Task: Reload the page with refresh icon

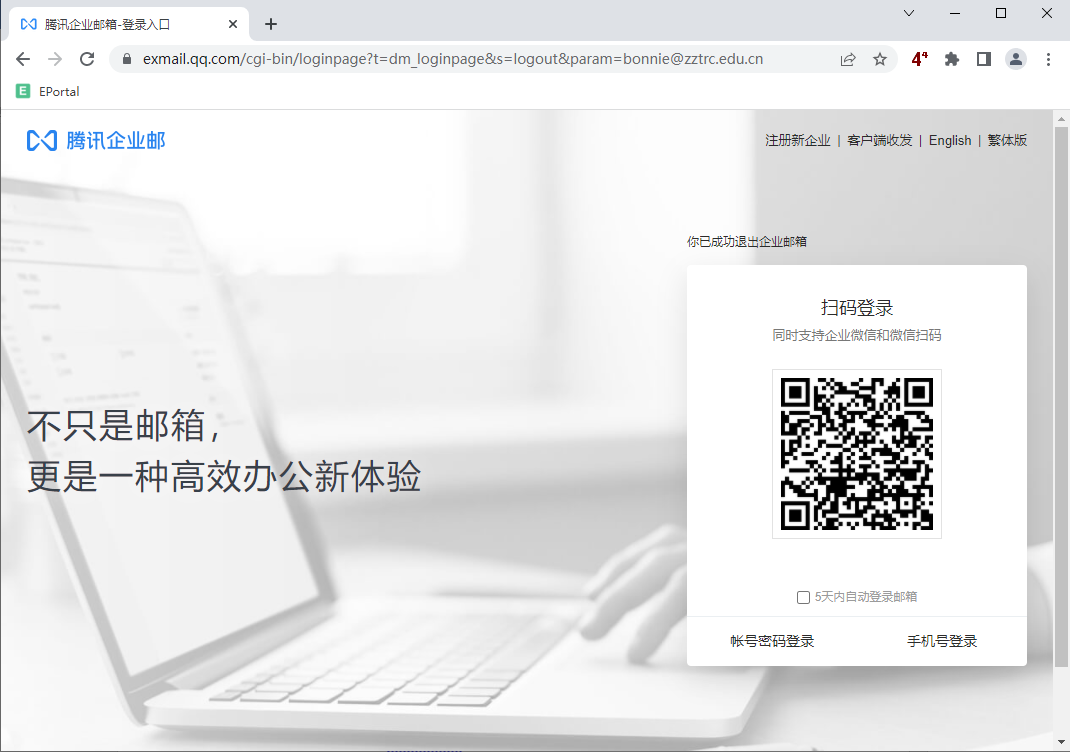Action: point(87,59)
